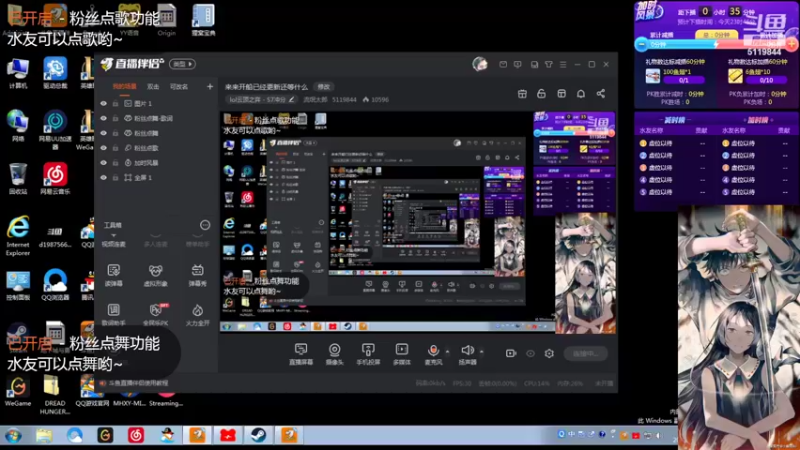Screen dimensions: 800x450
Task: Open the notification bell icon
Action: pyautogui.click(x=581, y=94)
